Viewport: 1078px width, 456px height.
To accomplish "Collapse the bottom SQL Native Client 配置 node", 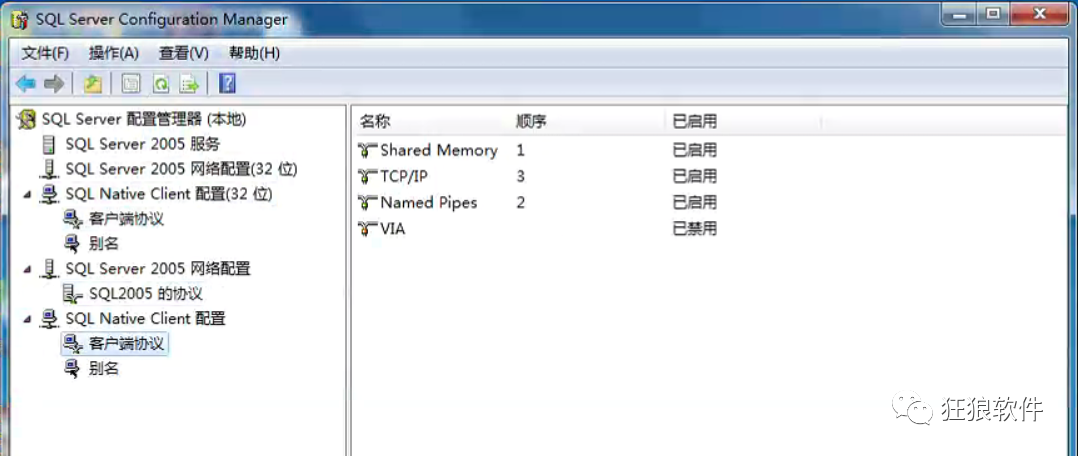I will point(28,319).
